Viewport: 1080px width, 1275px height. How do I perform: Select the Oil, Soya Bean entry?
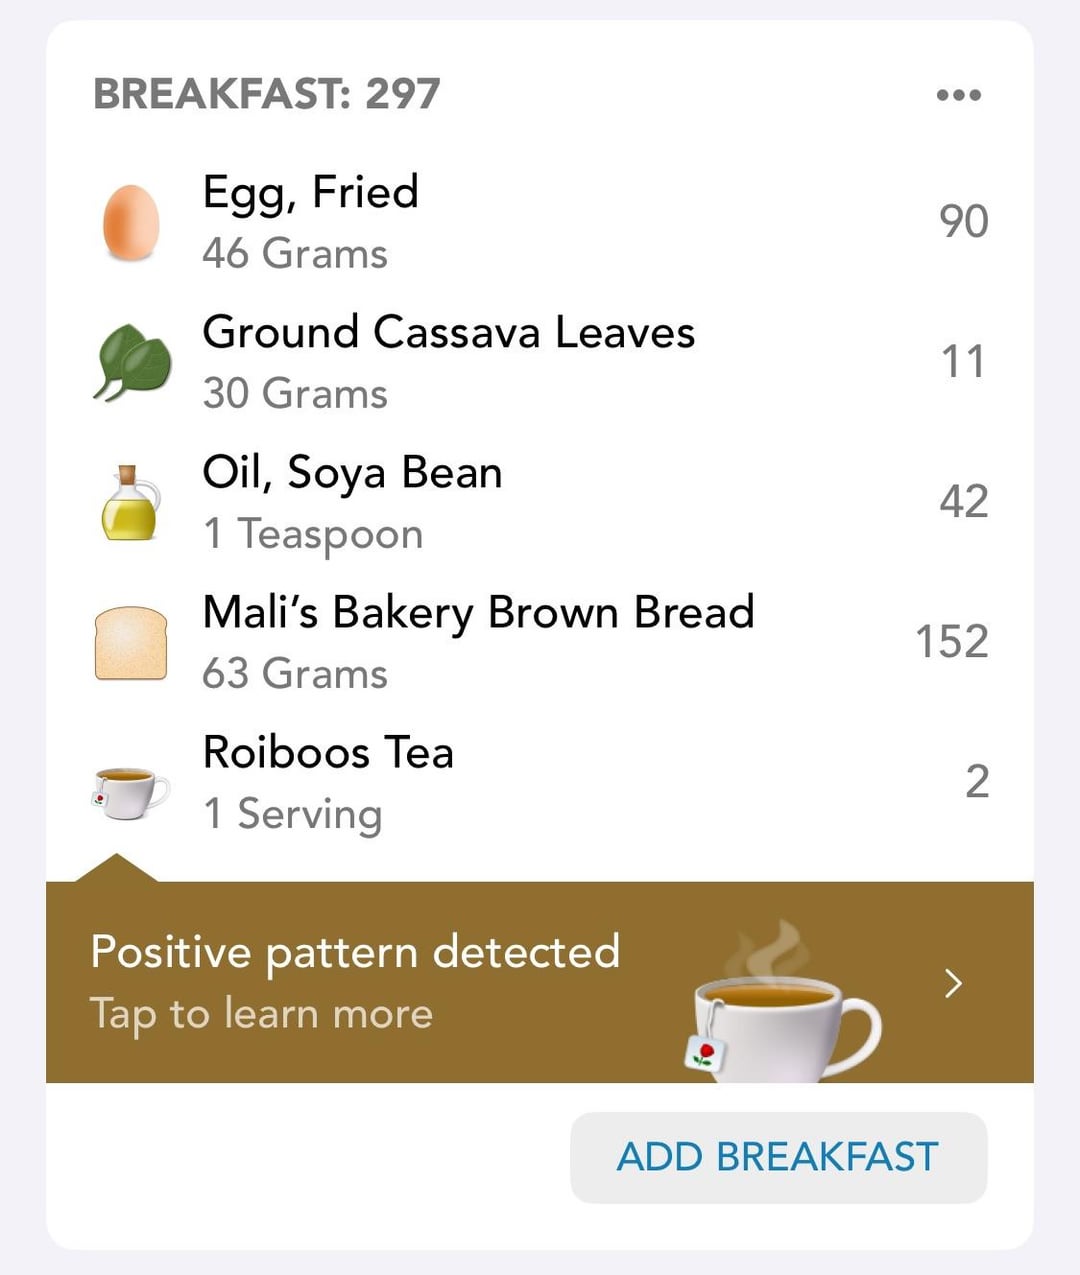(540, 502)
